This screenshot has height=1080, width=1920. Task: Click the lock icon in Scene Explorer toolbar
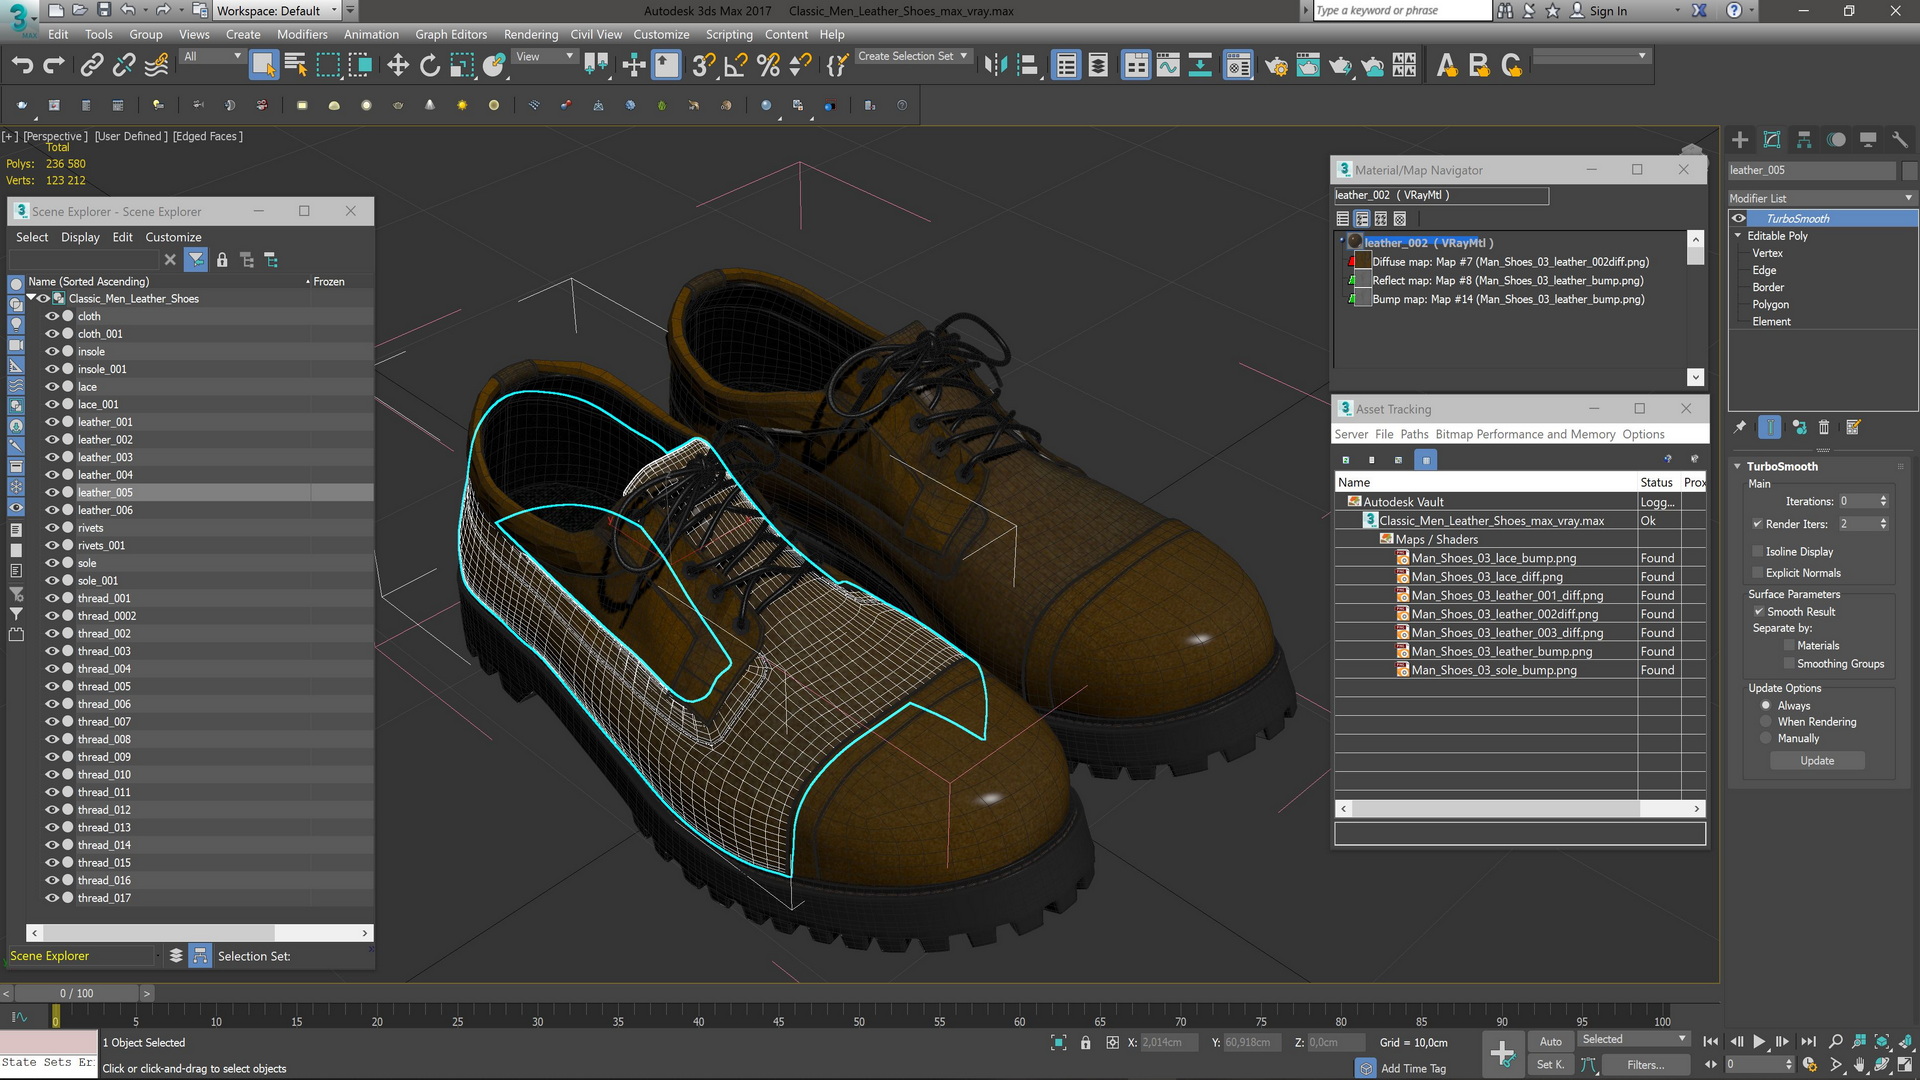click(x=222, y=260)
